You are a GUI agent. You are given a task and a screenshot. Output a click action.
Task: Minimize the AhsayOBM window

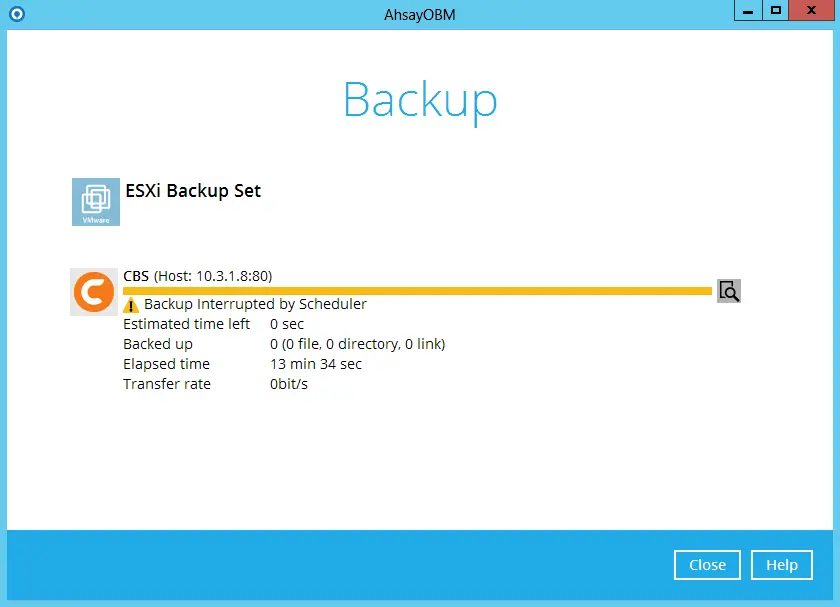click(x=747, y=10)
